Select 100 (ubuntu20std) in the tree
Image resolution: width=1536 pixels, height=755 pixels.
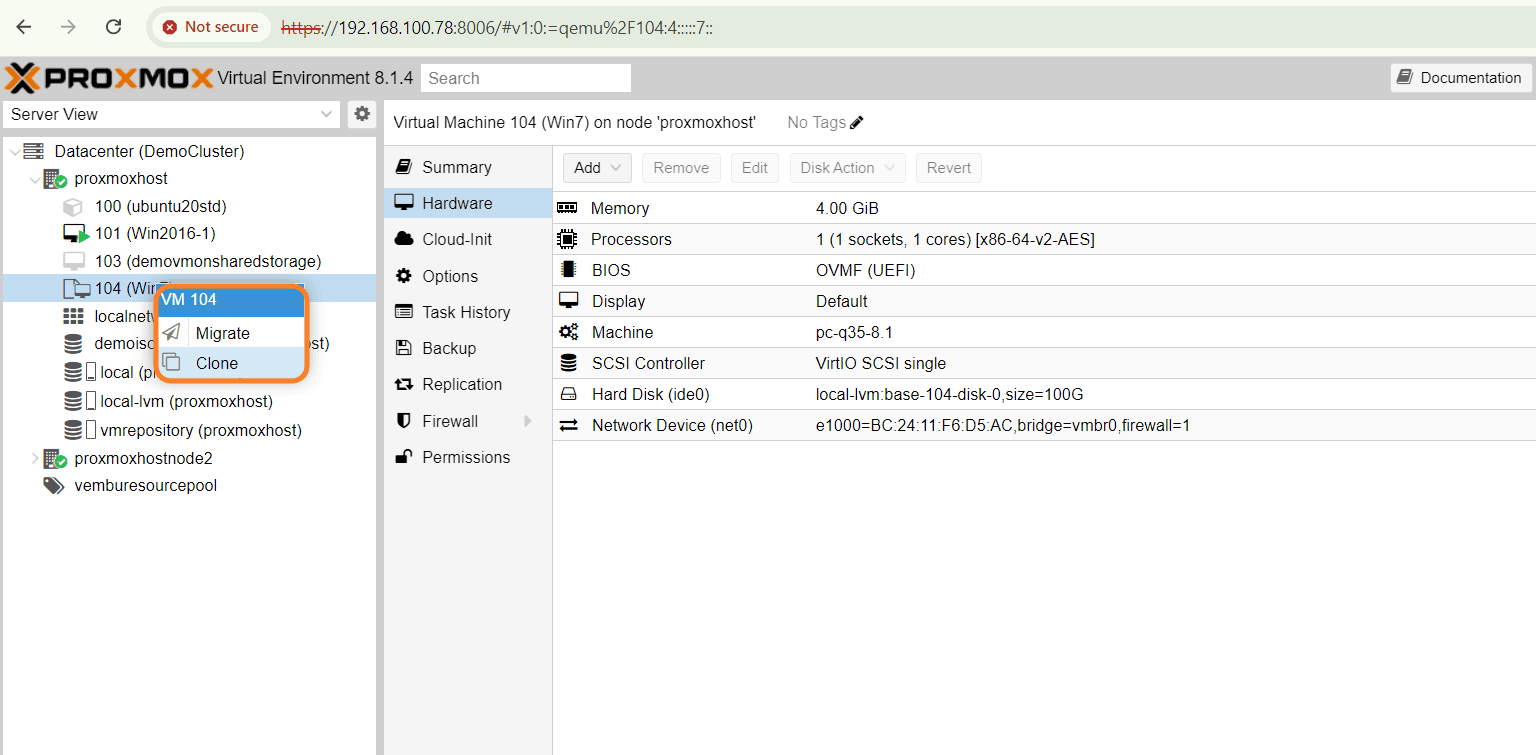[x=161, y=207]
